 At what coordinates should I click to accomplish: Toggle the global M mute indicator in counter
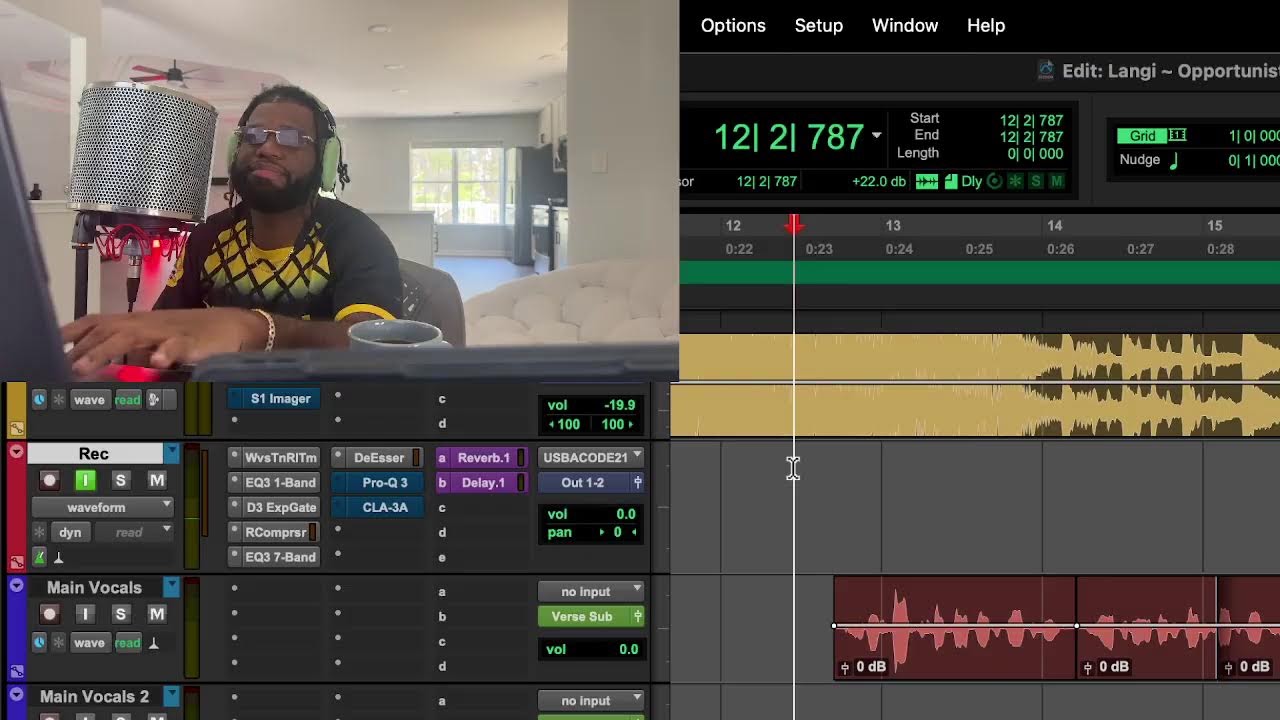[1056, 182]
